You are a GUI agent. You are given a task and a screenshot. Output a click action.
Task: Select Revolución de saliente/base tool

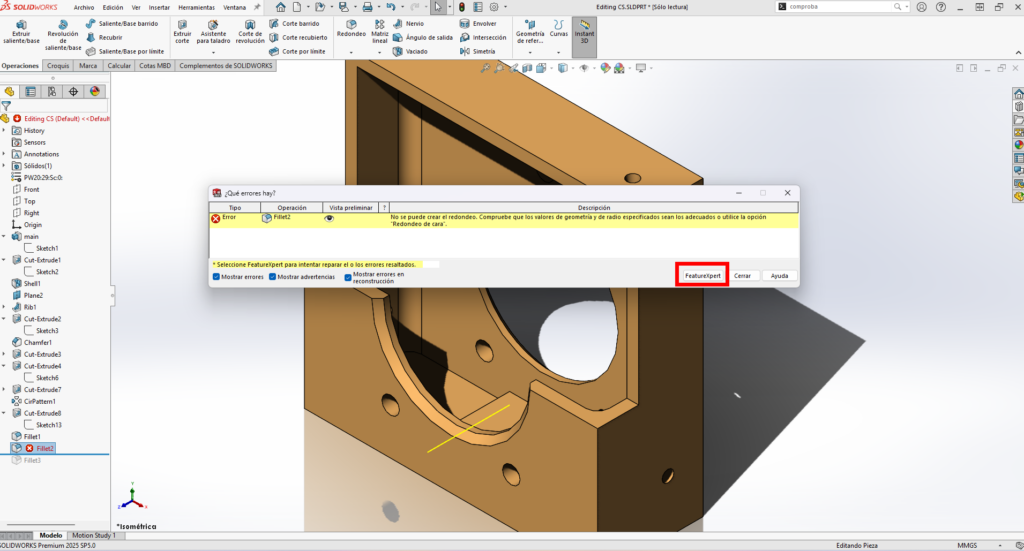click(x=63, y=35)
